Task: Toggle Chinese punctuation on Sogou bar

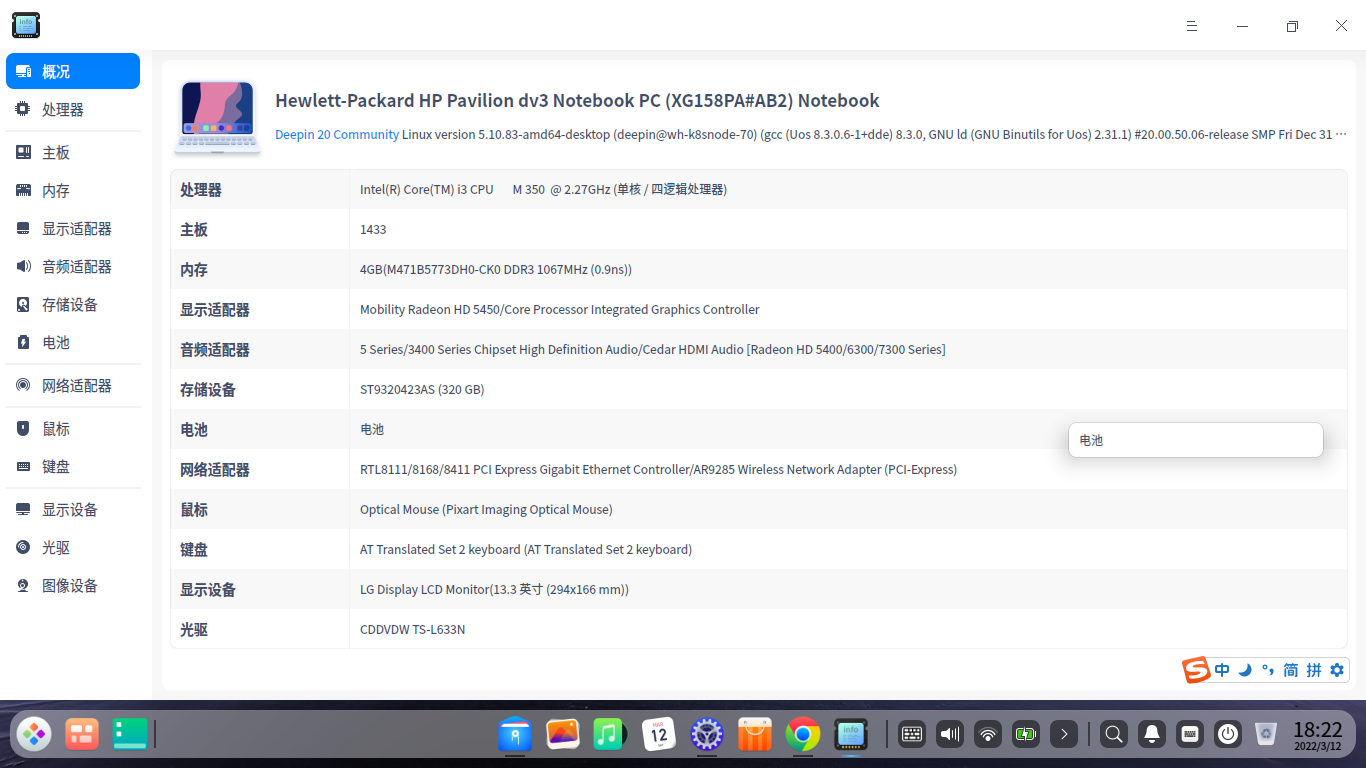Action: pos(1268,670)
